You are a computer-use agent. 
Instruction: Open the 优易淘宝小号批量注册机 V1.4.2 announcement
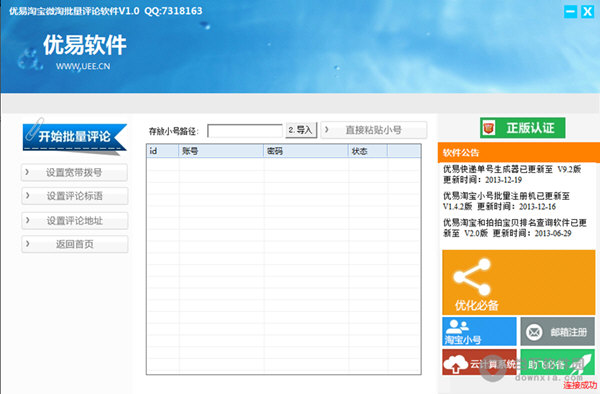[x=506, y=201]
